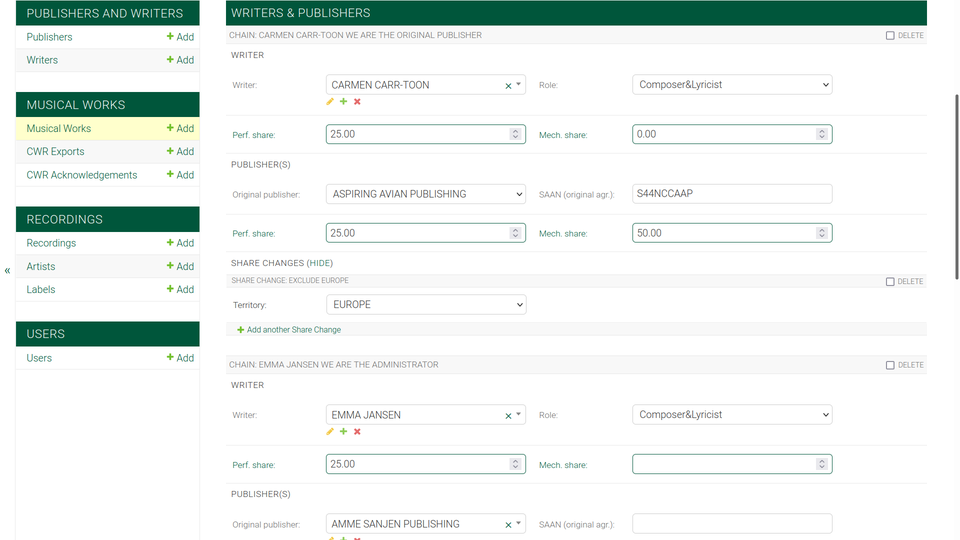Go to Recordings in sidebar
The width and height of the screenshot is (960, 540).
51,243
